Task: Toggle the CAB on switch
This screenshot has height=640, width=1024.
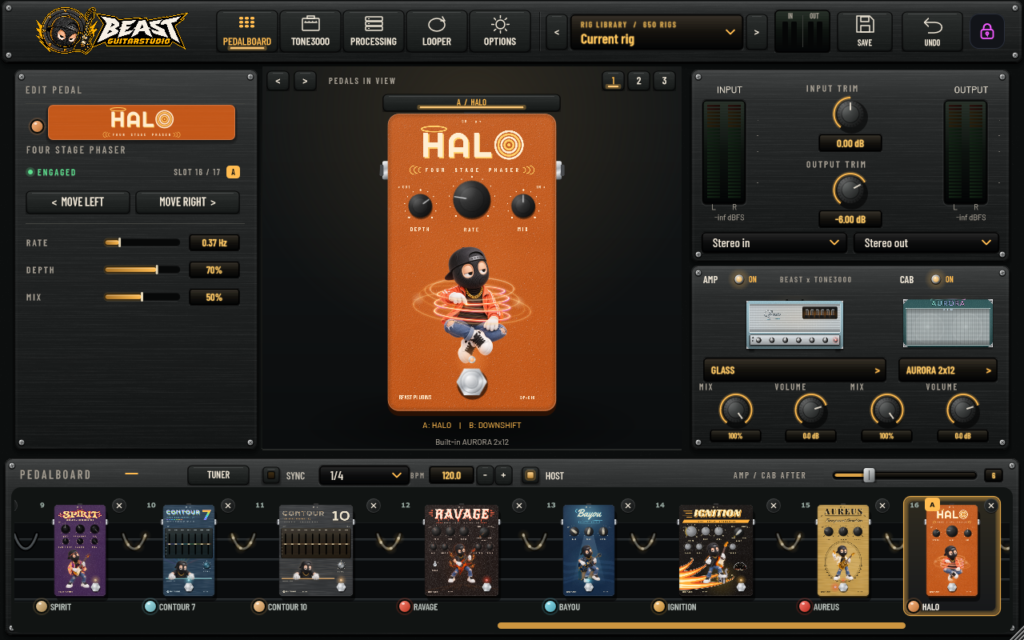Action: (935, 280)
